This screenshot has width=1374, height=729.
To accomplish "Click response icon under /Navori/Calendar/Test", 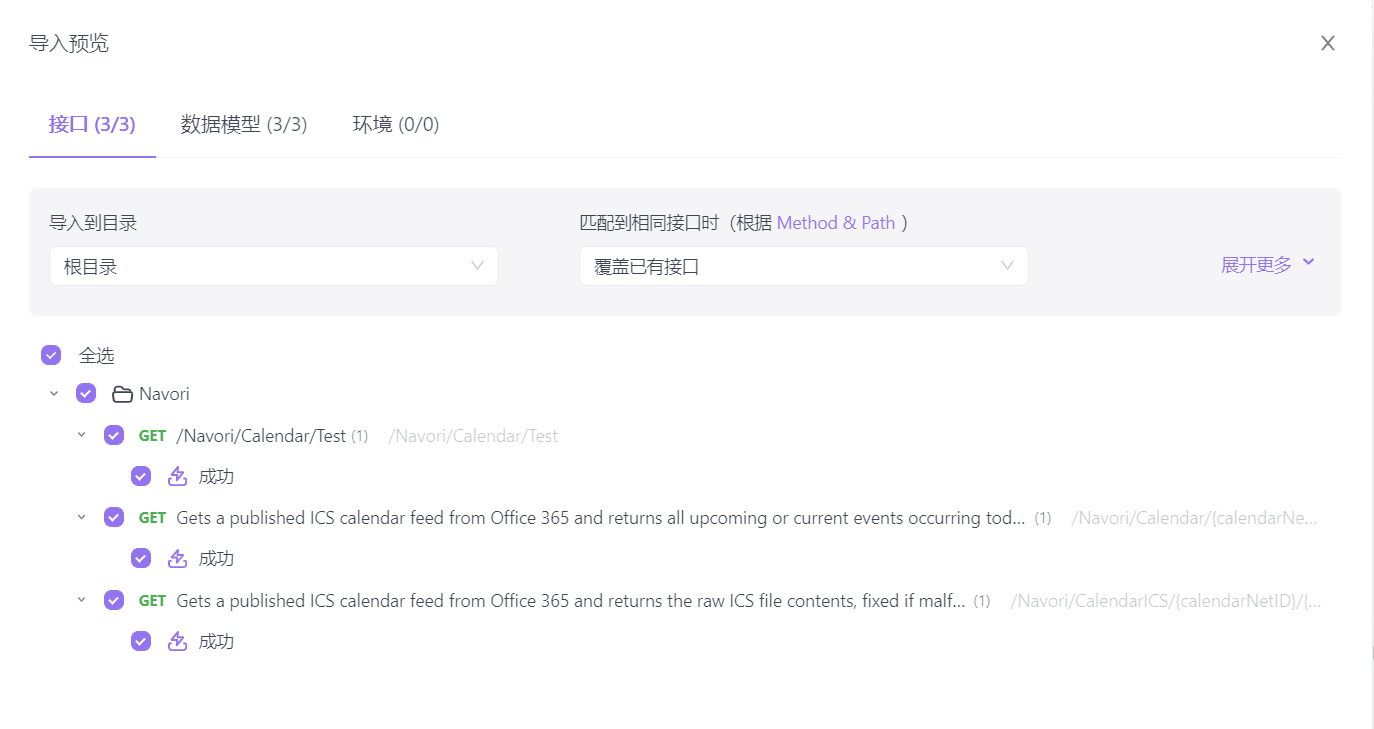I will pyautogui.click(x=177, y=476).
